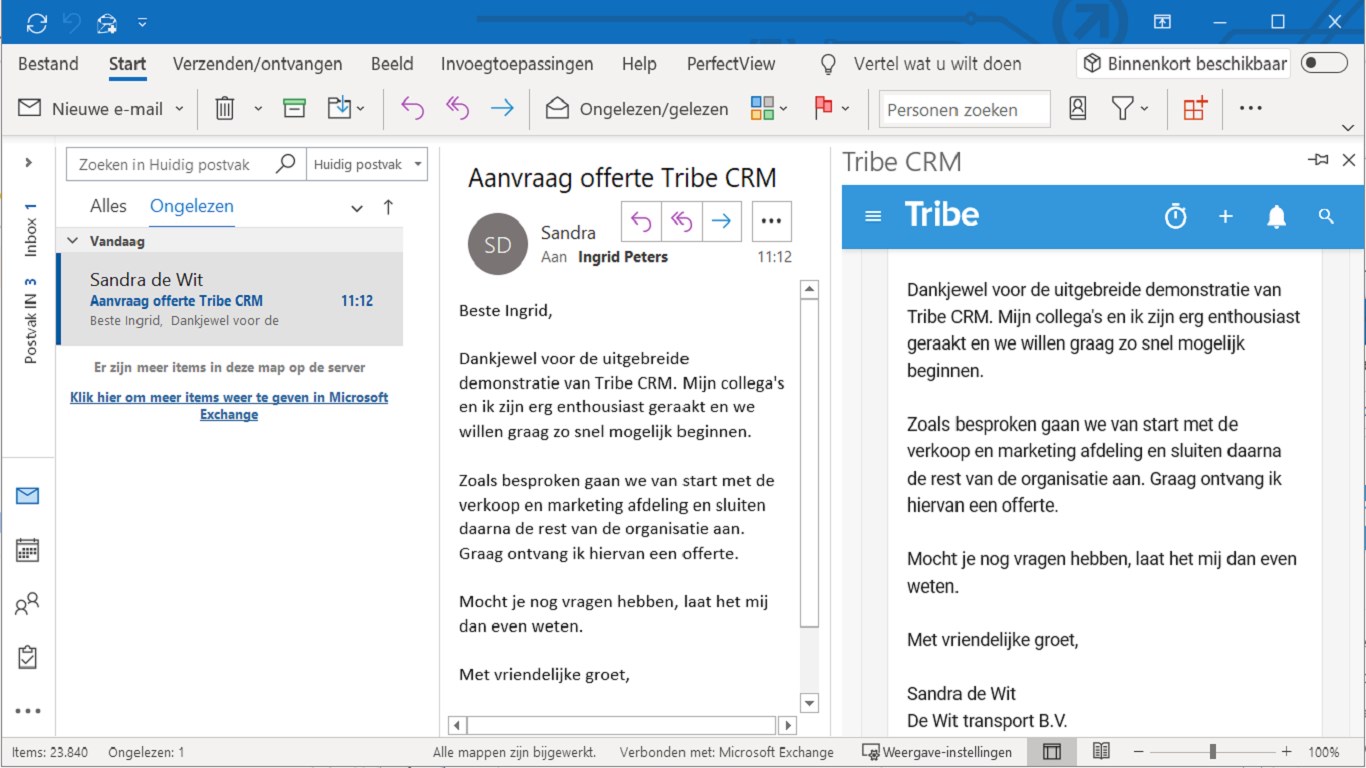1366x768 pixels.
Task: Collapse the Vandaag group
Action: (72, 241)
